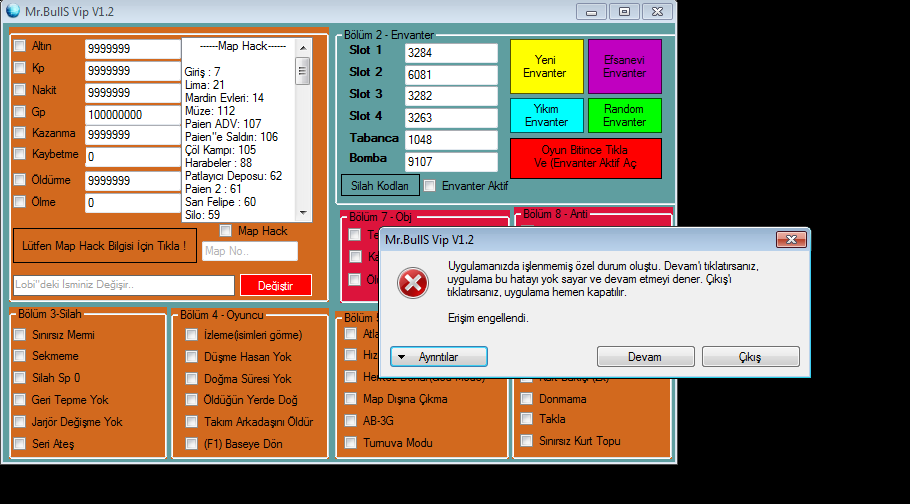The width and height of the screenshot is (910, 504).
Task: Enable the Kazanma checkbox
Action: tap(20, 133)
